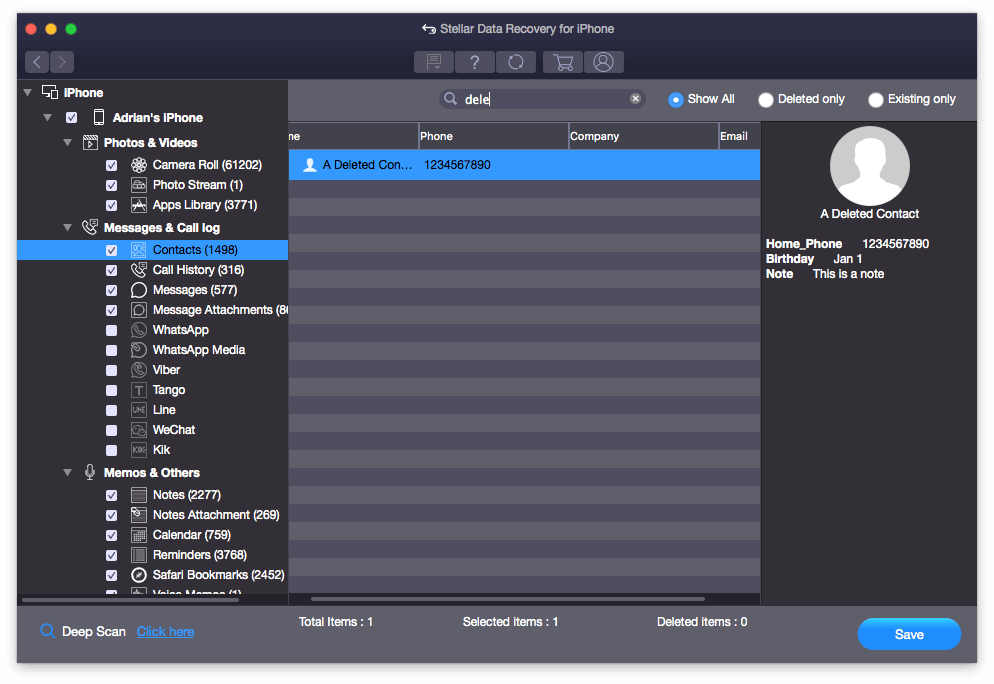994x684 pixels.
Task: Click the sidebar horizontal scrollbar
Action: 130,600
